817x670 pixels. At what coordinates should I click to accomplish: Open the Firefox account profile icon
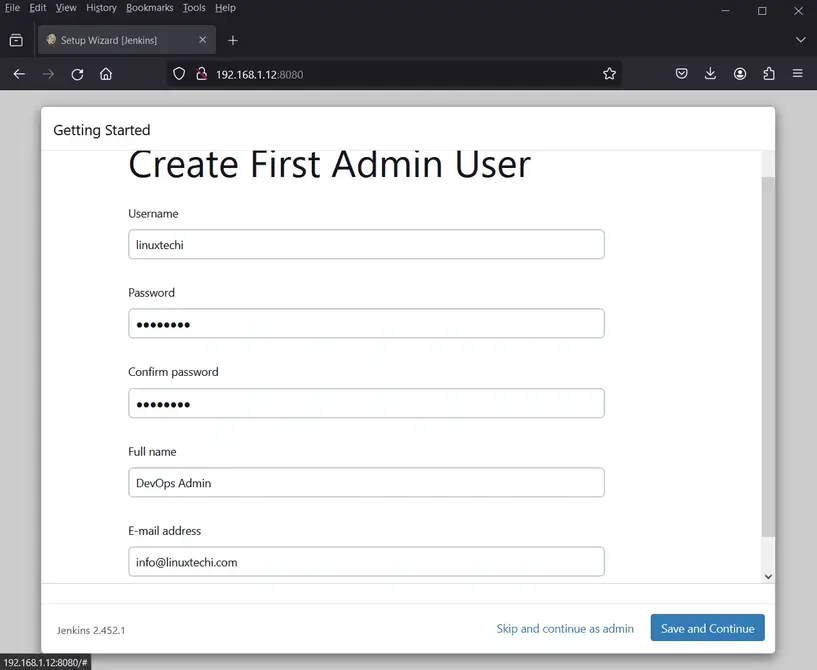click(740, 74)
